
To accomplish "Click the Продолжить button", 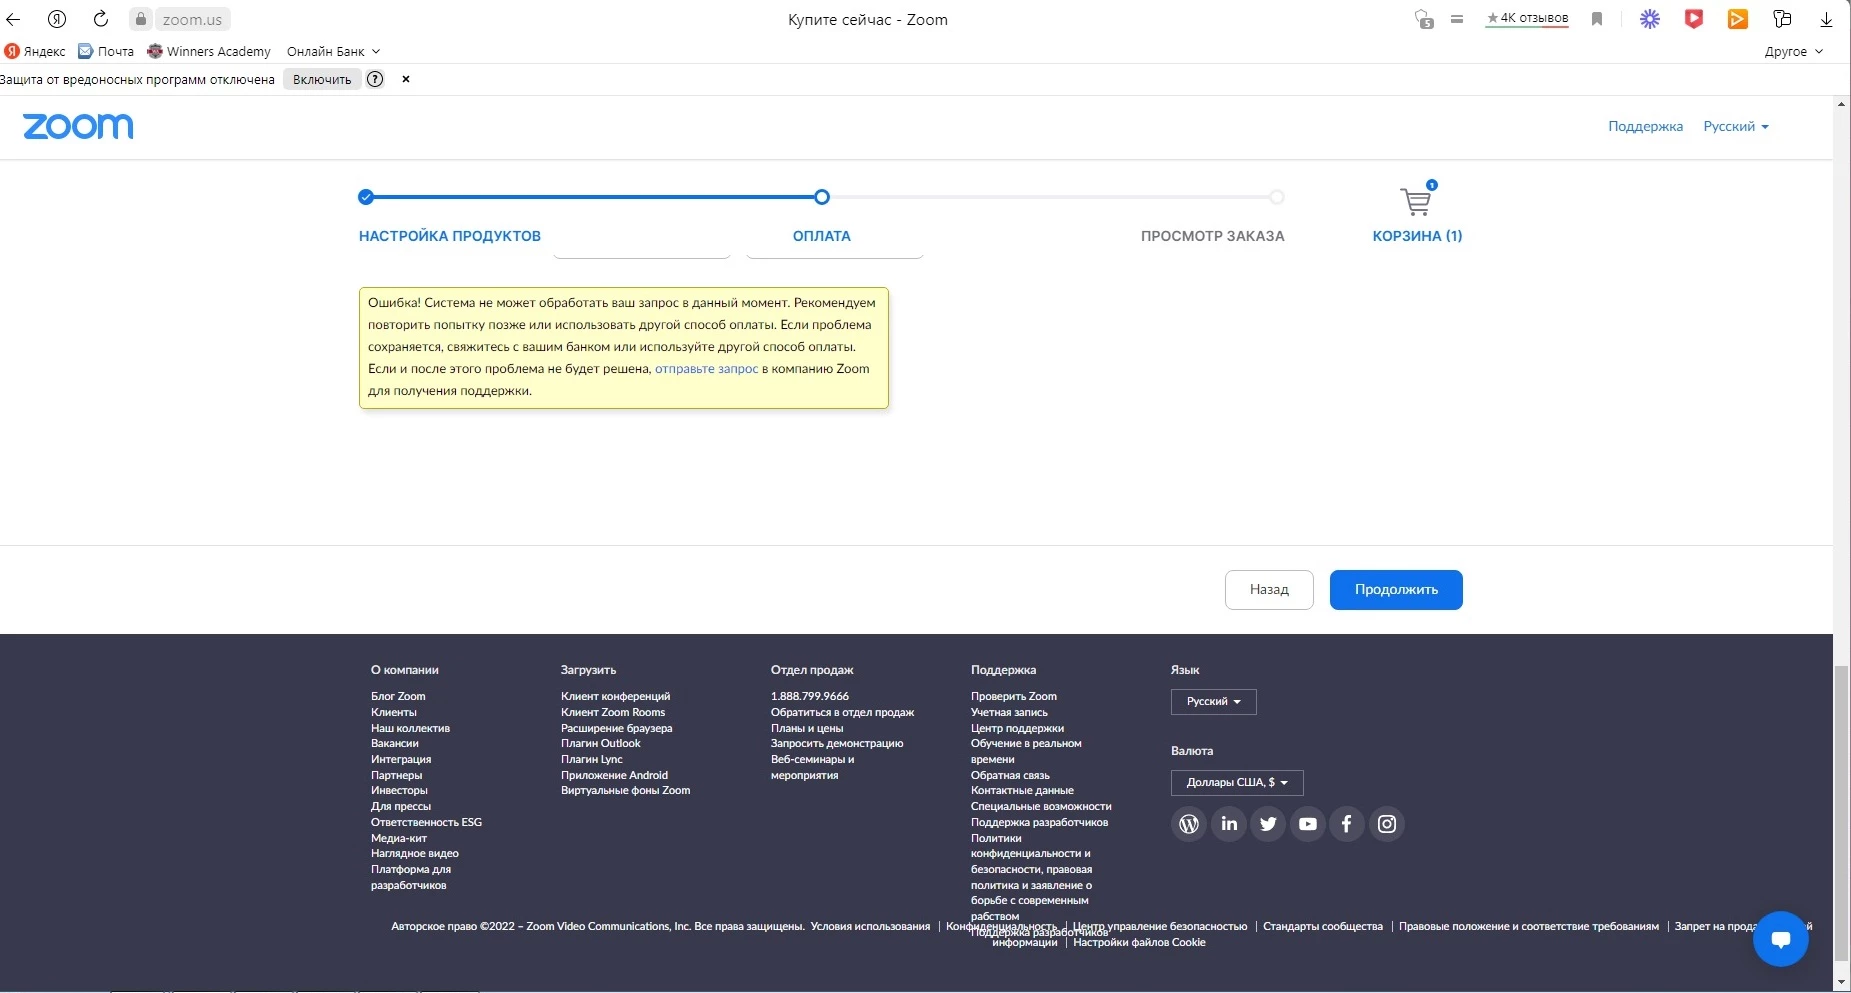I will pyautogui.click(x=1396, y=590).
